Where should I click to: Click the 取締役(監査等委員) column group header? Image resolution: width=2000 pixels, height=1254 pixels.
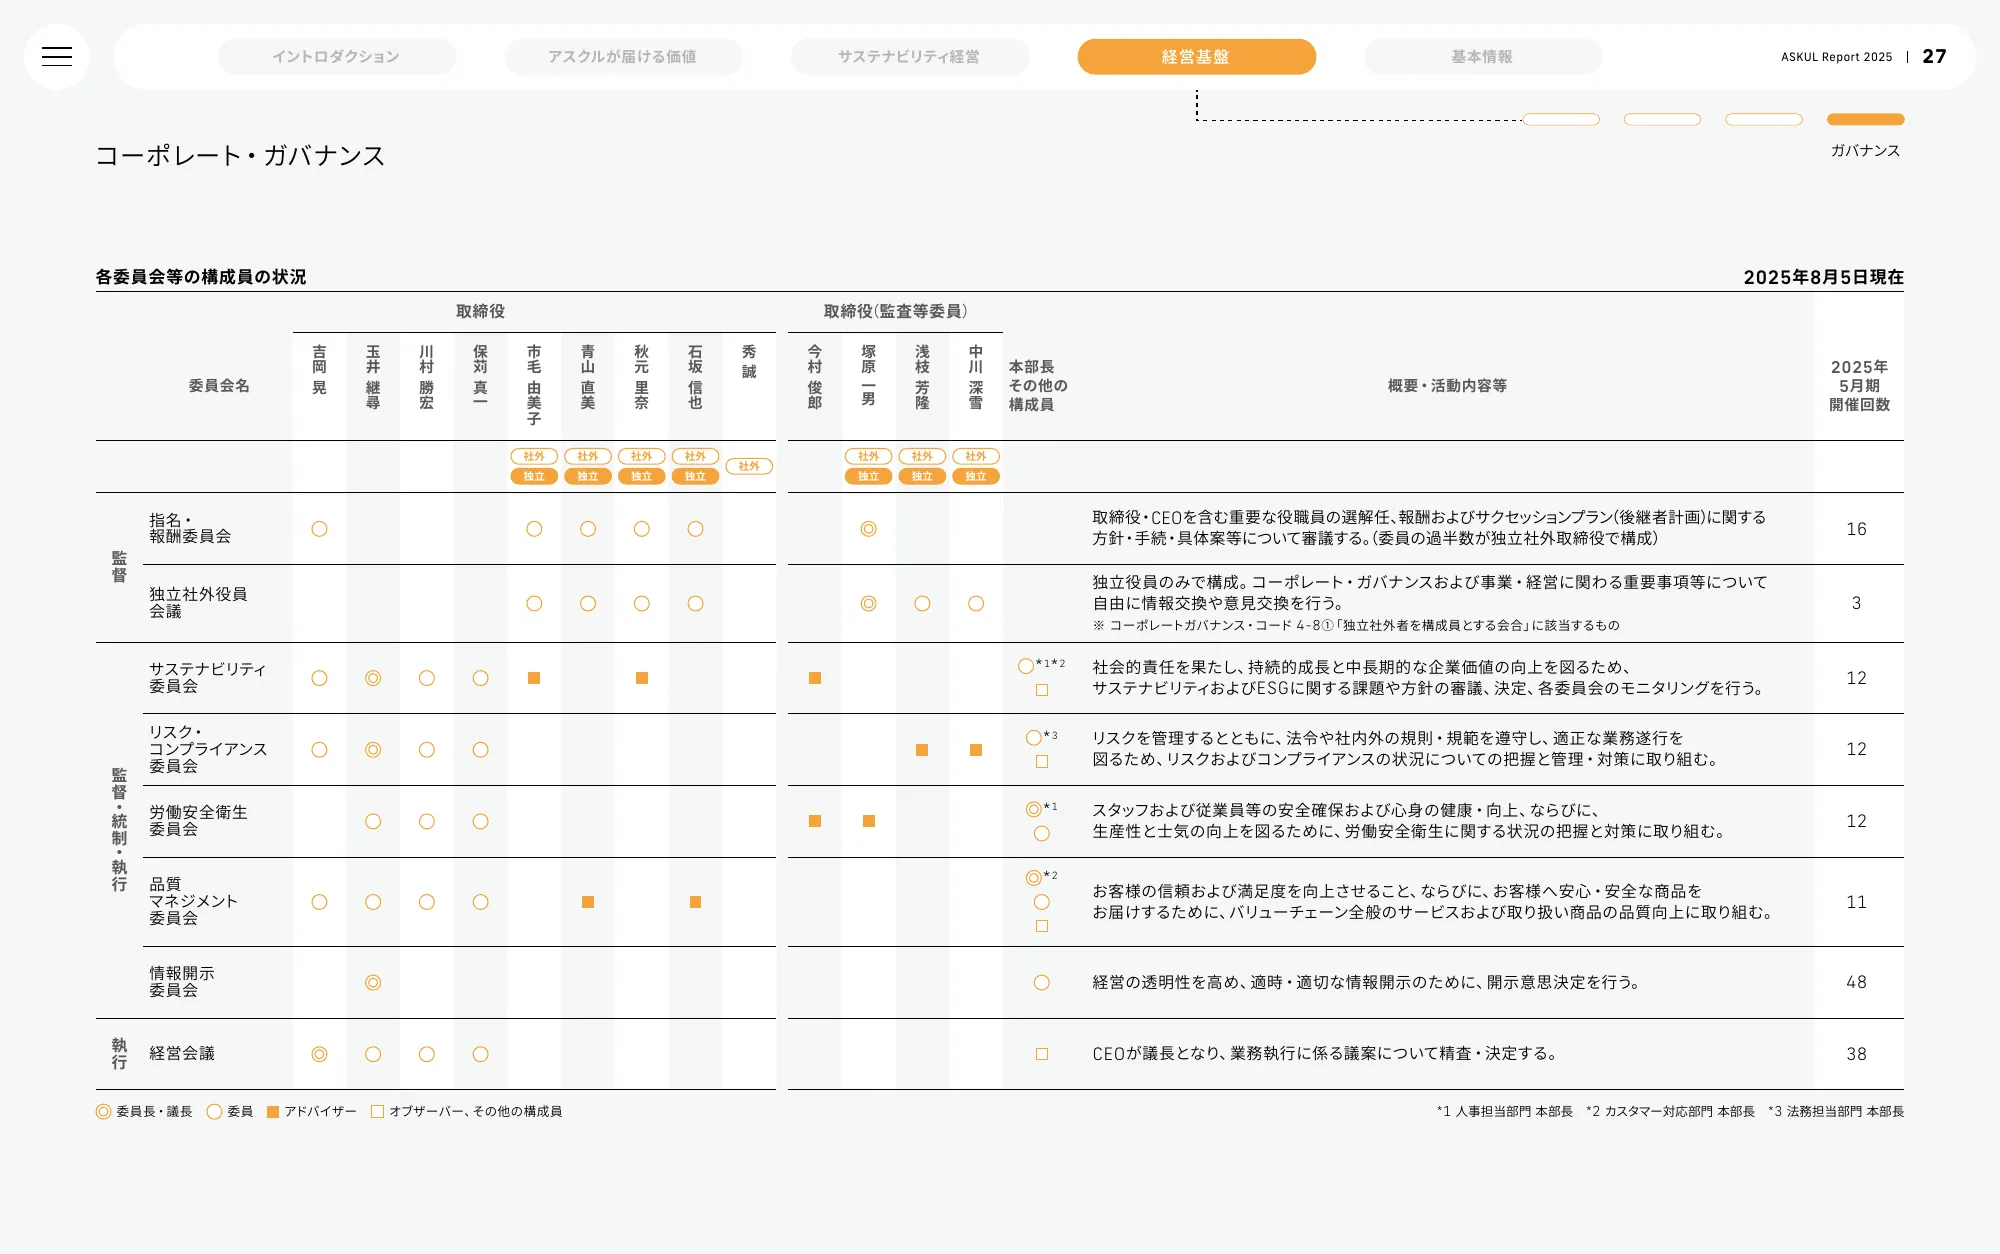pos(896,312)
